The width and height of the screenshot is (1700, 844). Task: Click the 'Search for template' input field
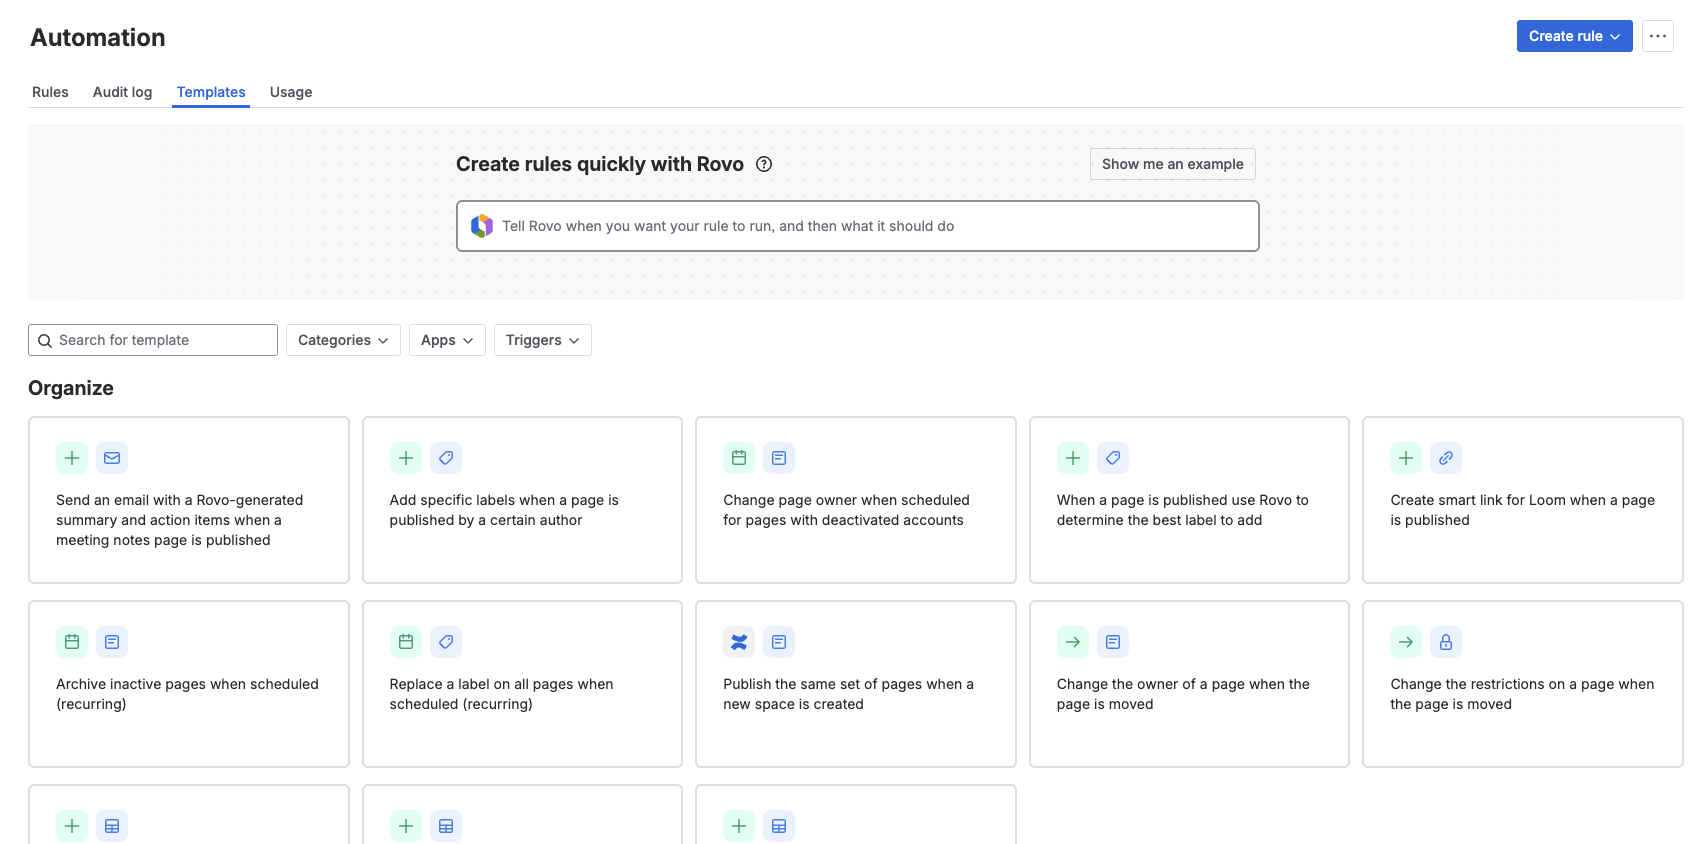click(153, 340)
